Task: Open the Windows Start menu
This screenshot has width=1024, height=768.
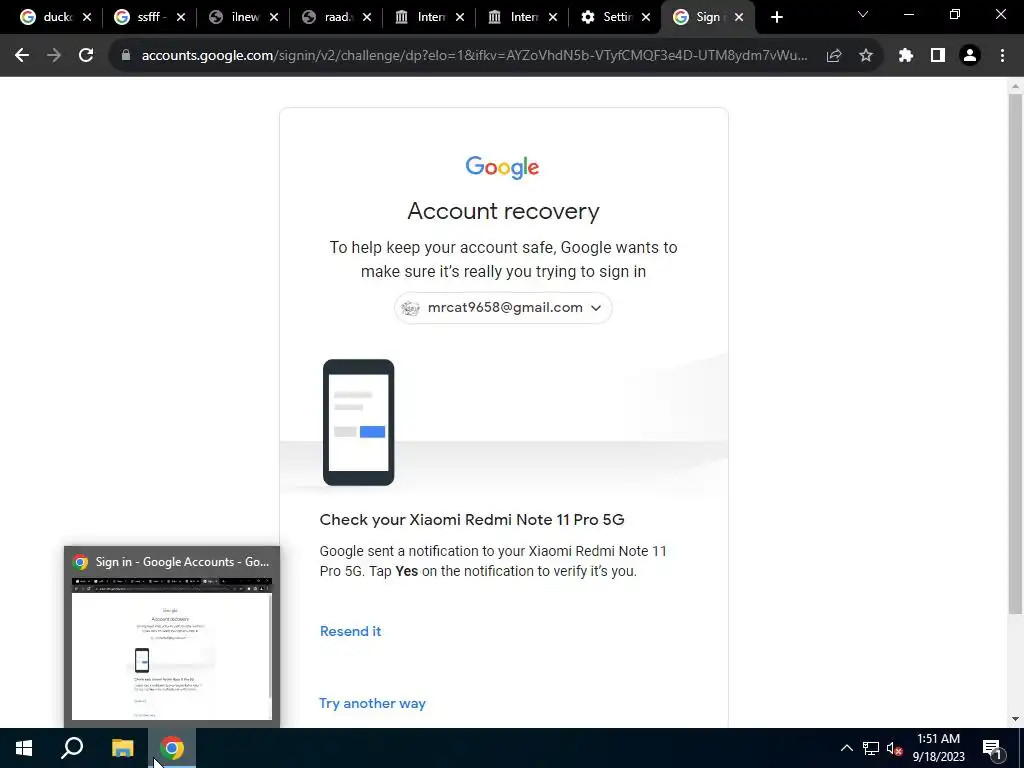Action: click(x=24, y=748)
